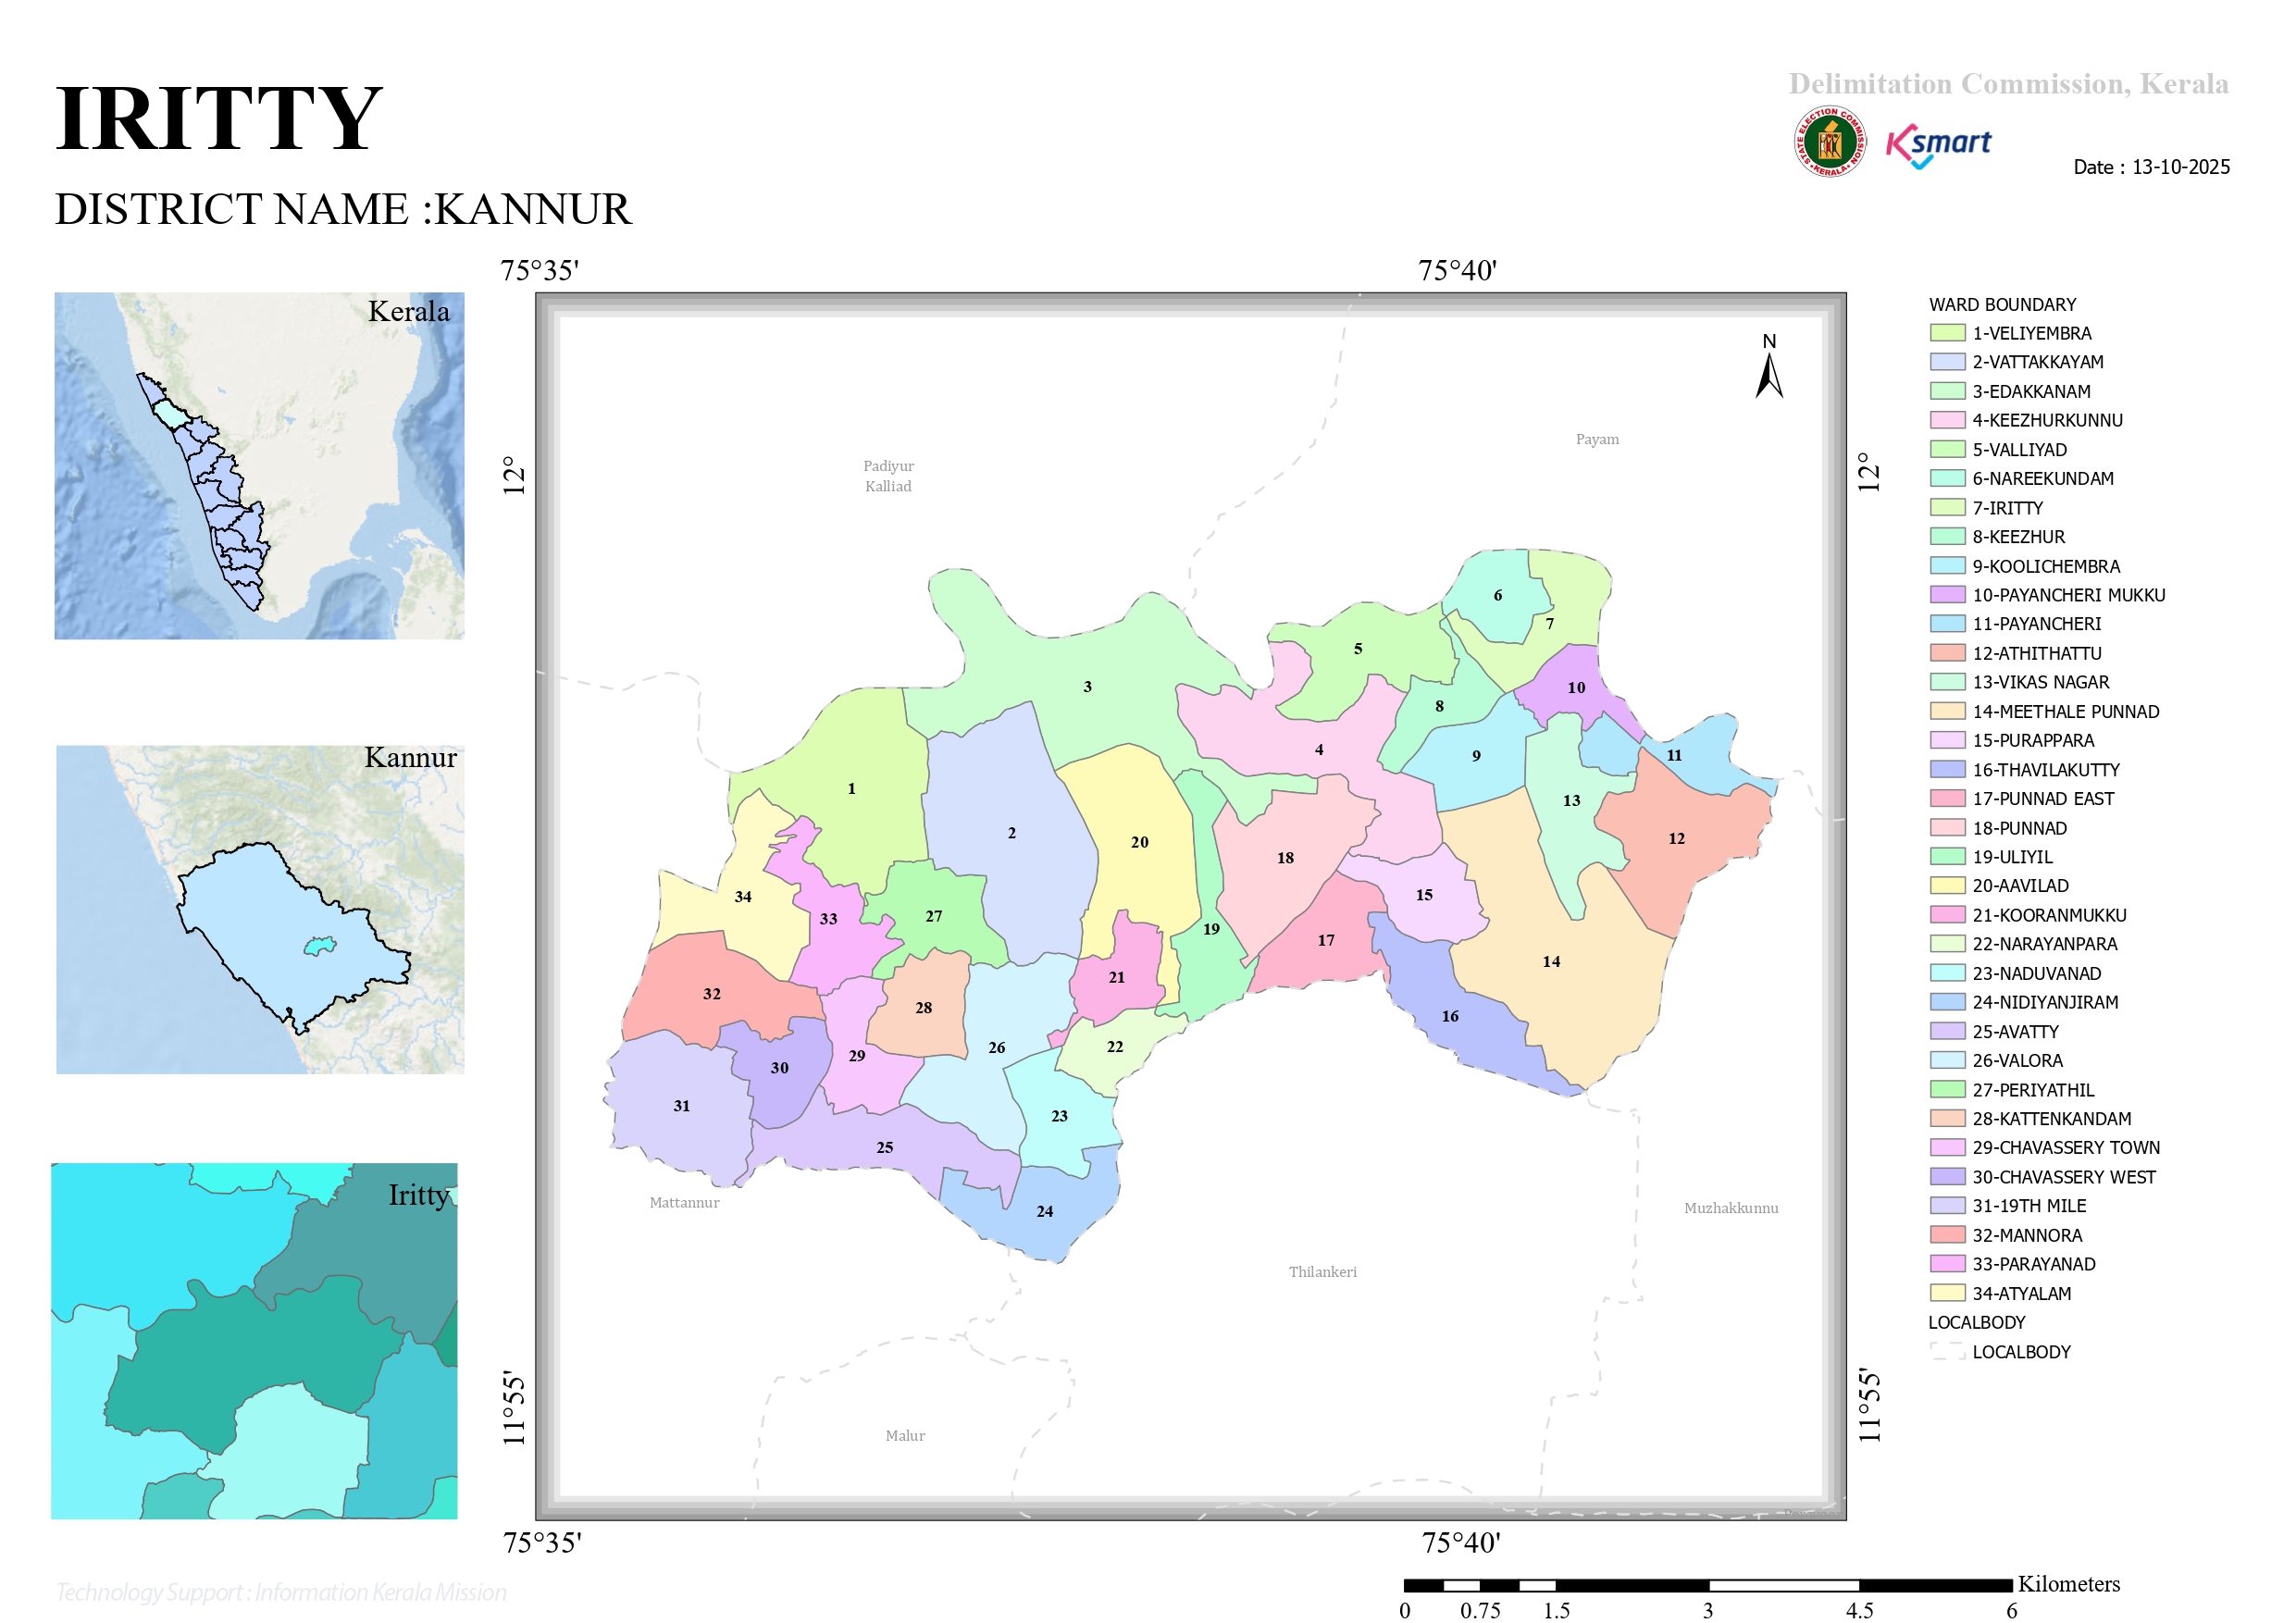The image size is (2296, 1623).
Task: Click the State Election Commission Kerala emblem
Action: point(1829,142)
